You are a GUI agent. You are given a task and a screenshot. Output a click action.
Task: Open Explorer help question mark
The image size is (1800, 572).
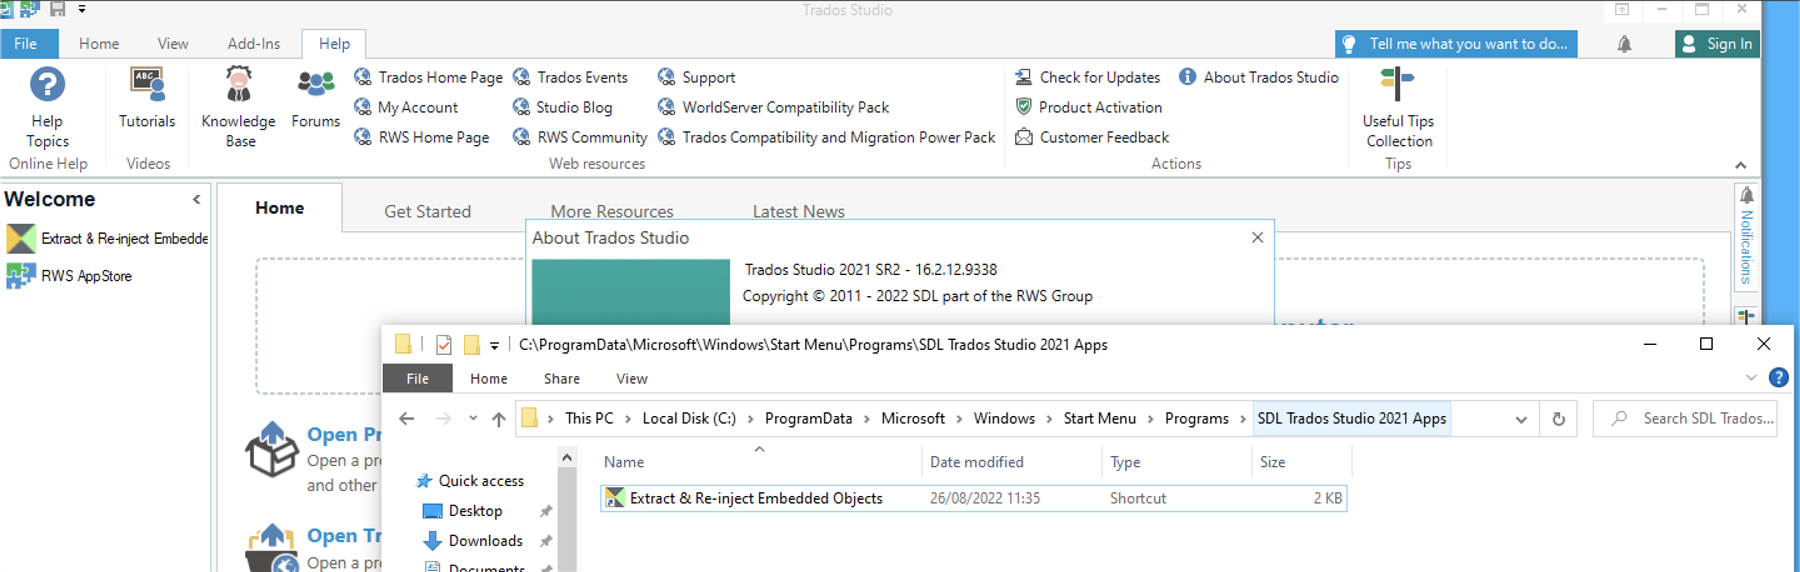point(1778,378)
